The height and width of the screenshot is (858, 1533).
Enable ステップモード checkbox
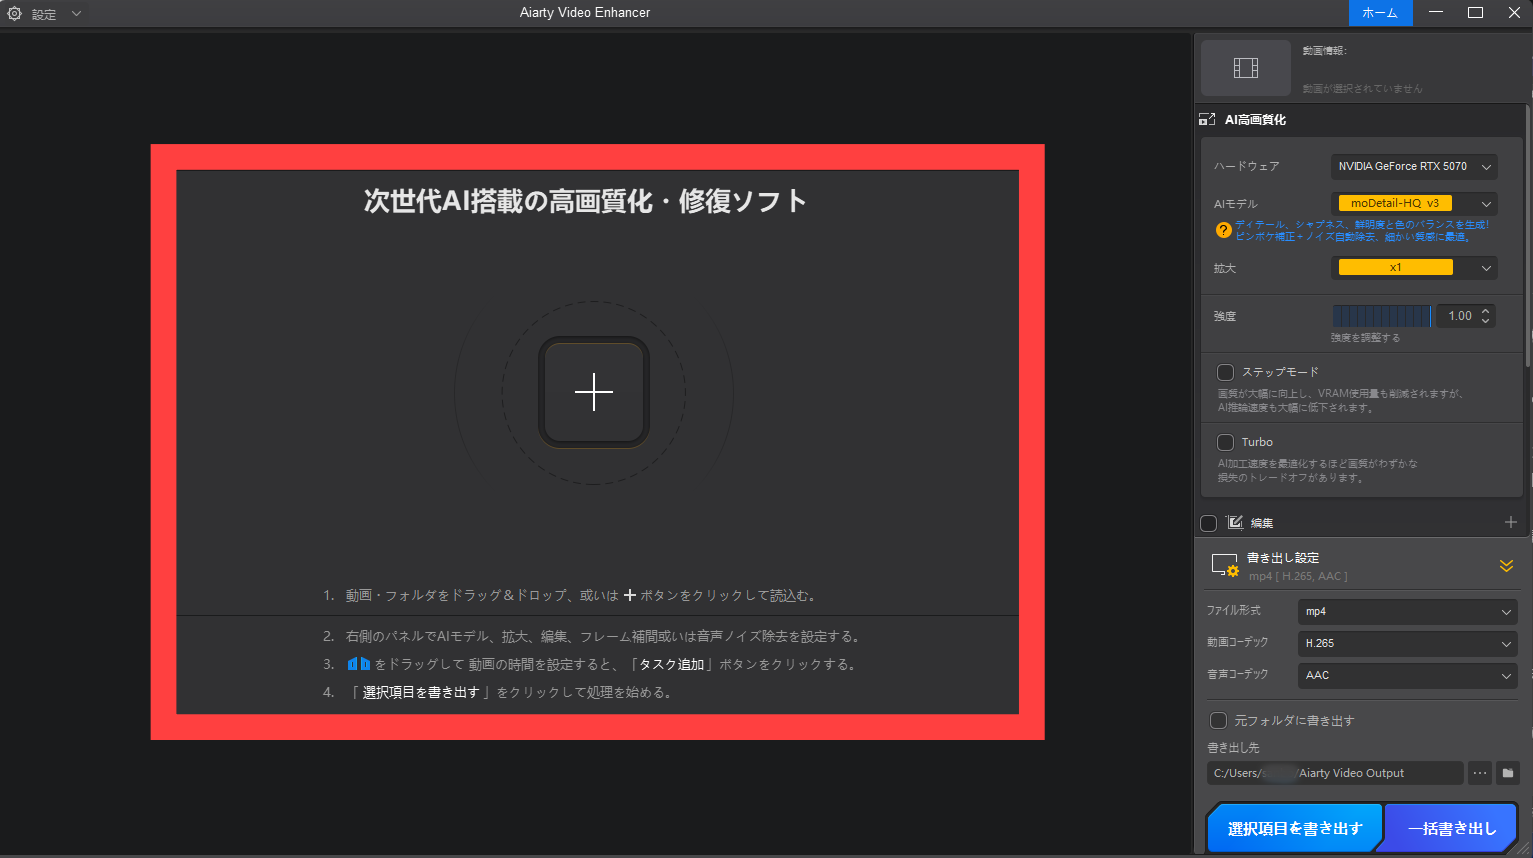[1225, 371]
